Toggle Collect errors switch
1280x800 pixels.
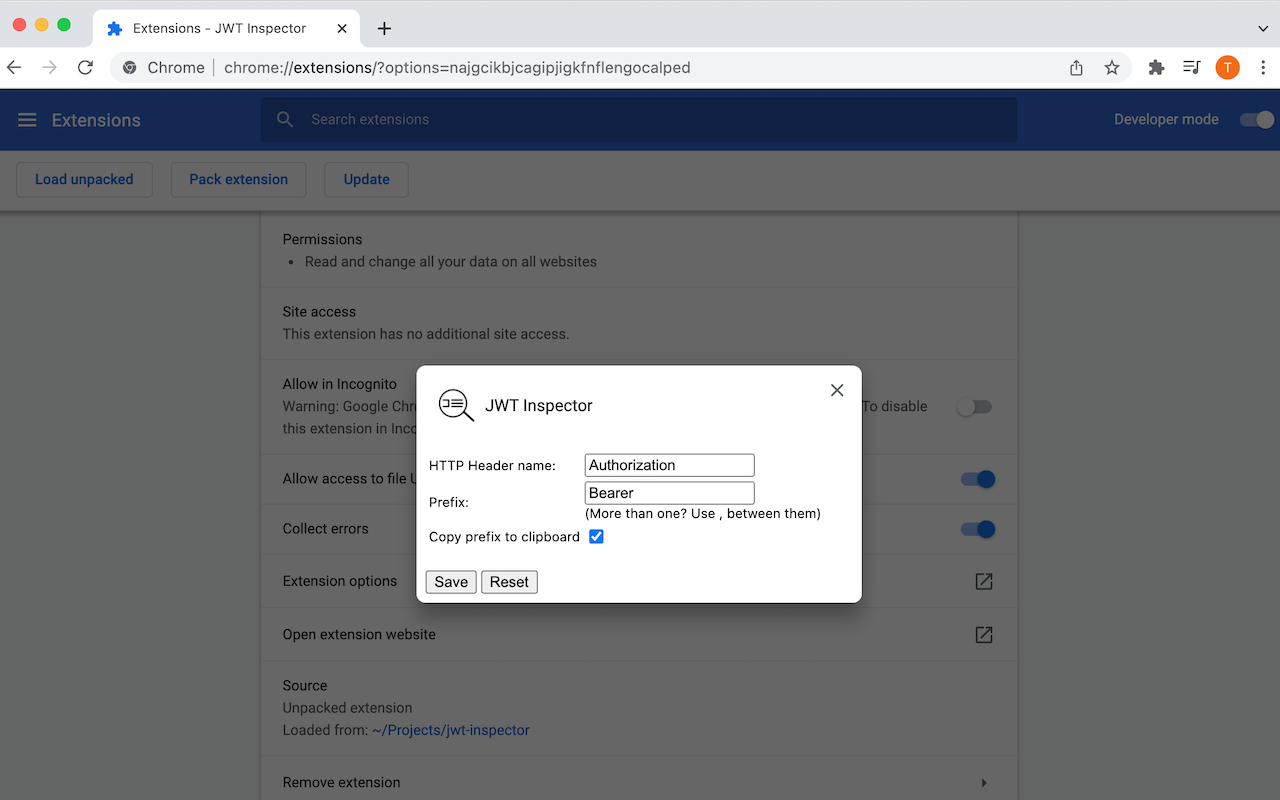click(978, 529)
